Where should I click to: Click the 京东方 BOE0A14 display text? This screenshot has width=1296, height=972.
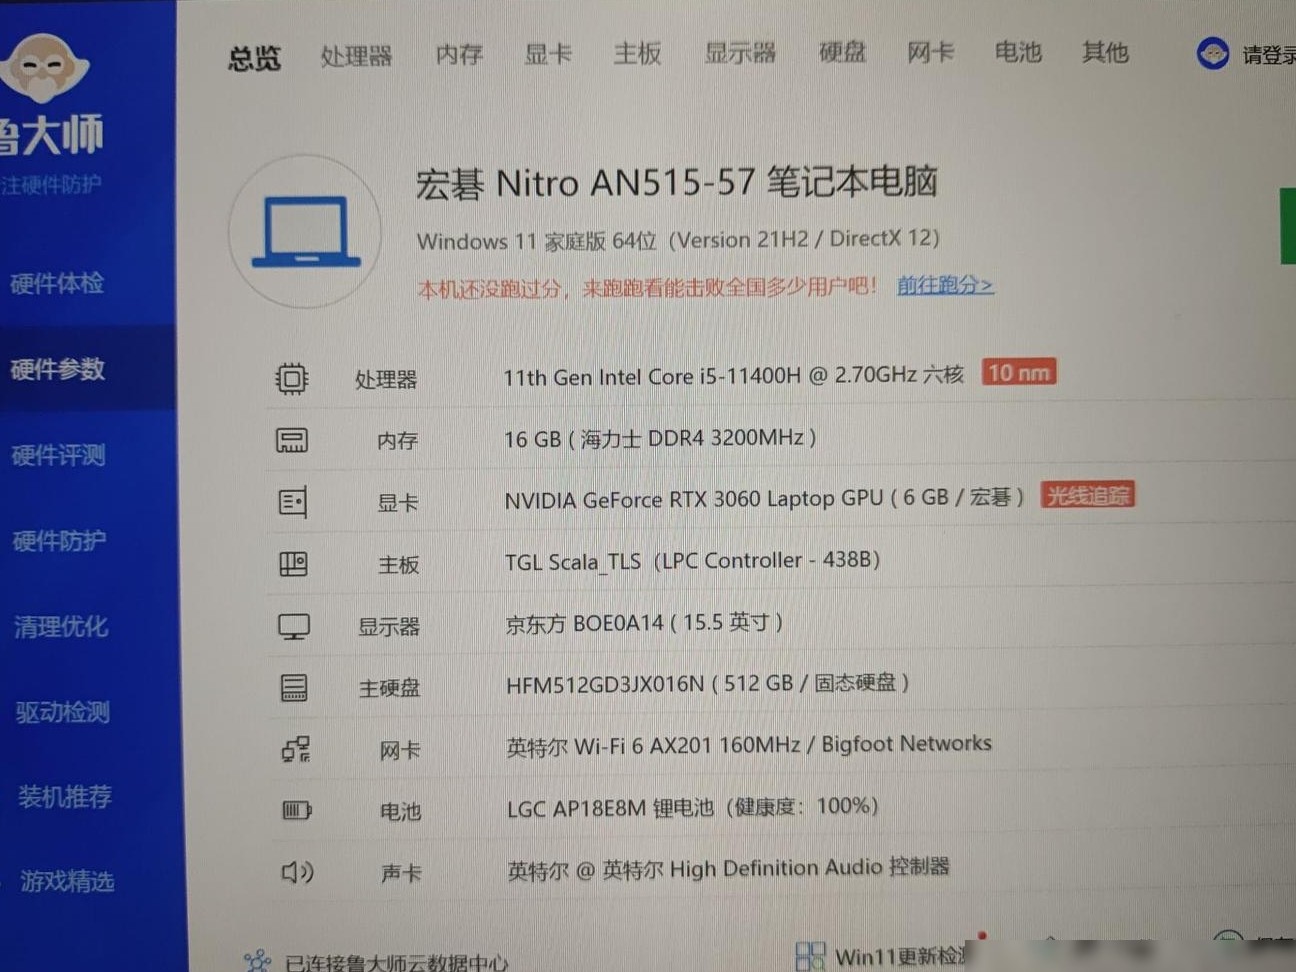[644, 623]
